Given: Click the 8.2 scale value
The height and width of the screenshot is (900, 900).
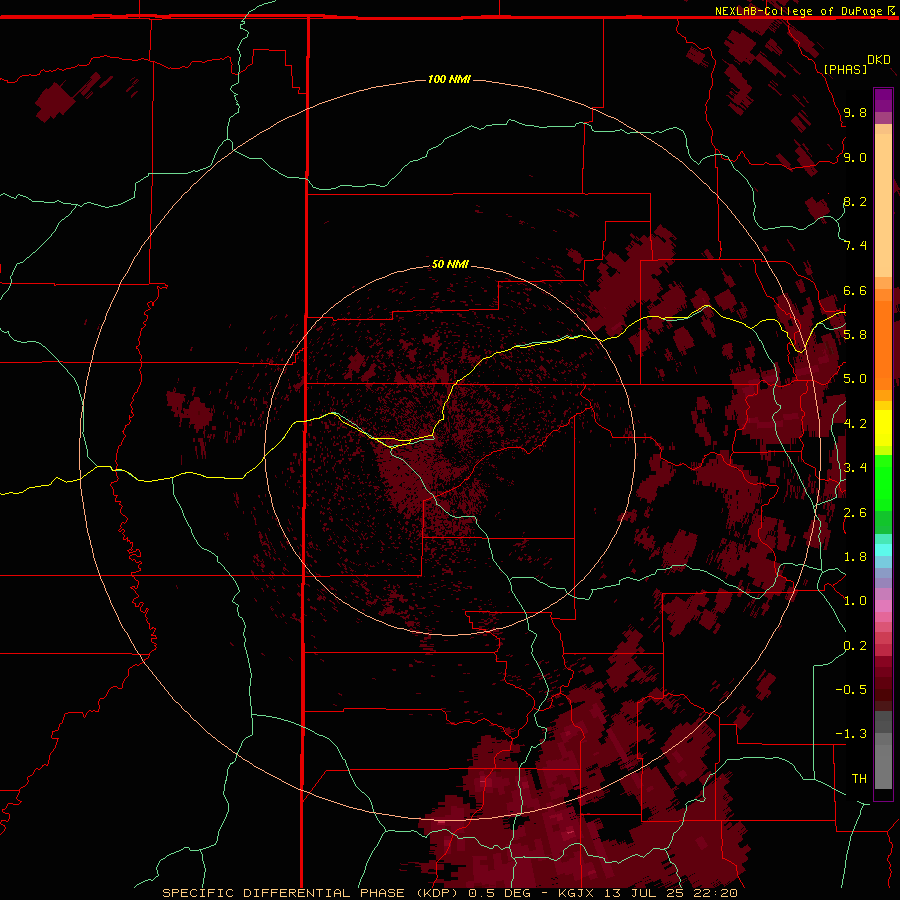Looking at the screenshot, I should click(x=855, y=201).
